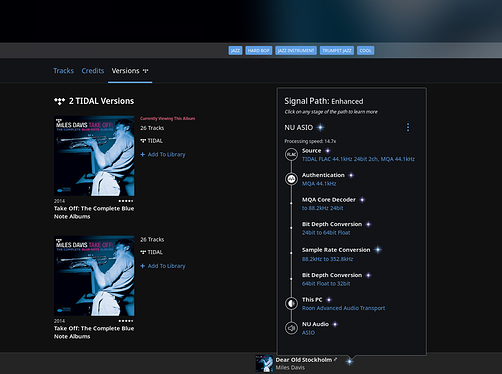Click the Signal Path: Enhanced heading

click(324, 101)
